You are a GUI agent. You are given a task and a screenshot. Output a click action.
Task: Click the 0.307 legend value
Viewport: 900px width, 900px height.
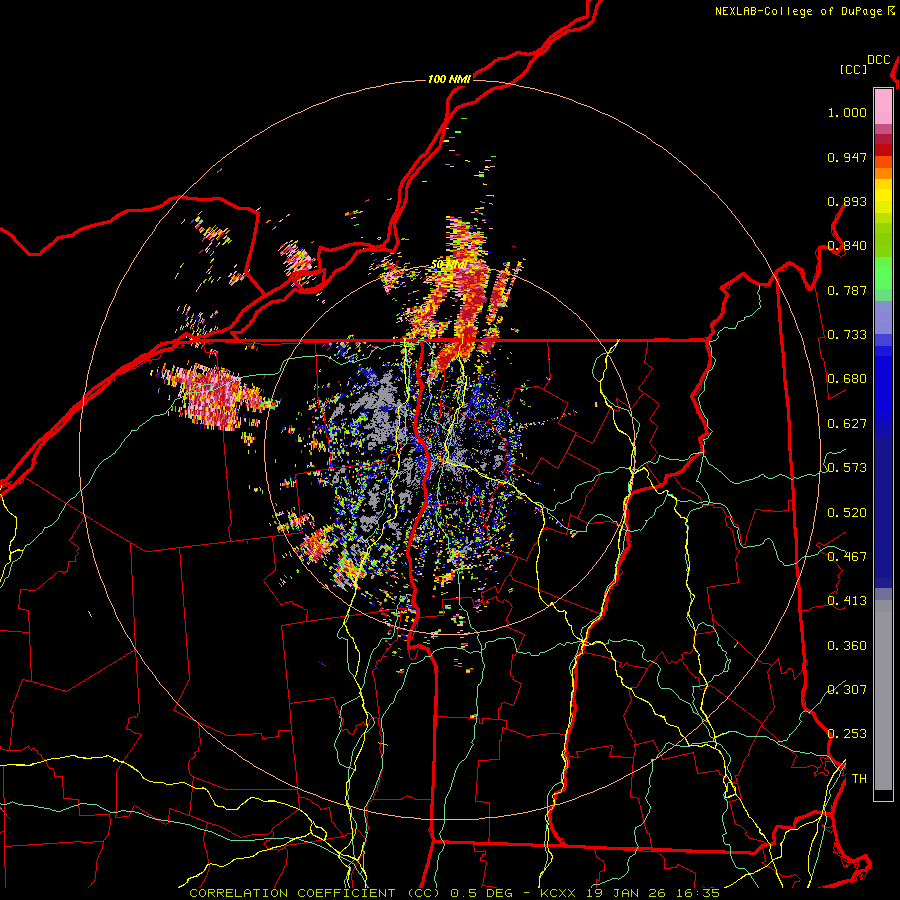(847, 689)
